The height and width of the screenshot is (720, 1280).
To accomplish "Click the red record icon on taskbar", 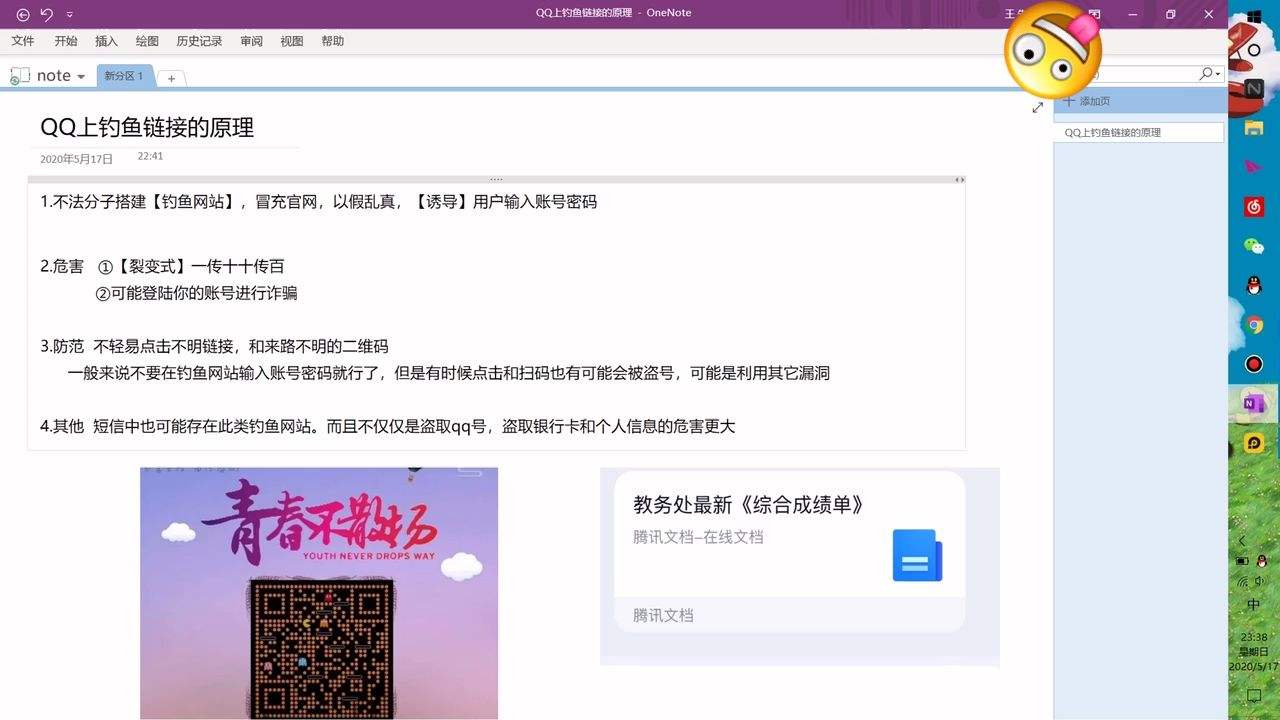I will [x=1254, y=364].
